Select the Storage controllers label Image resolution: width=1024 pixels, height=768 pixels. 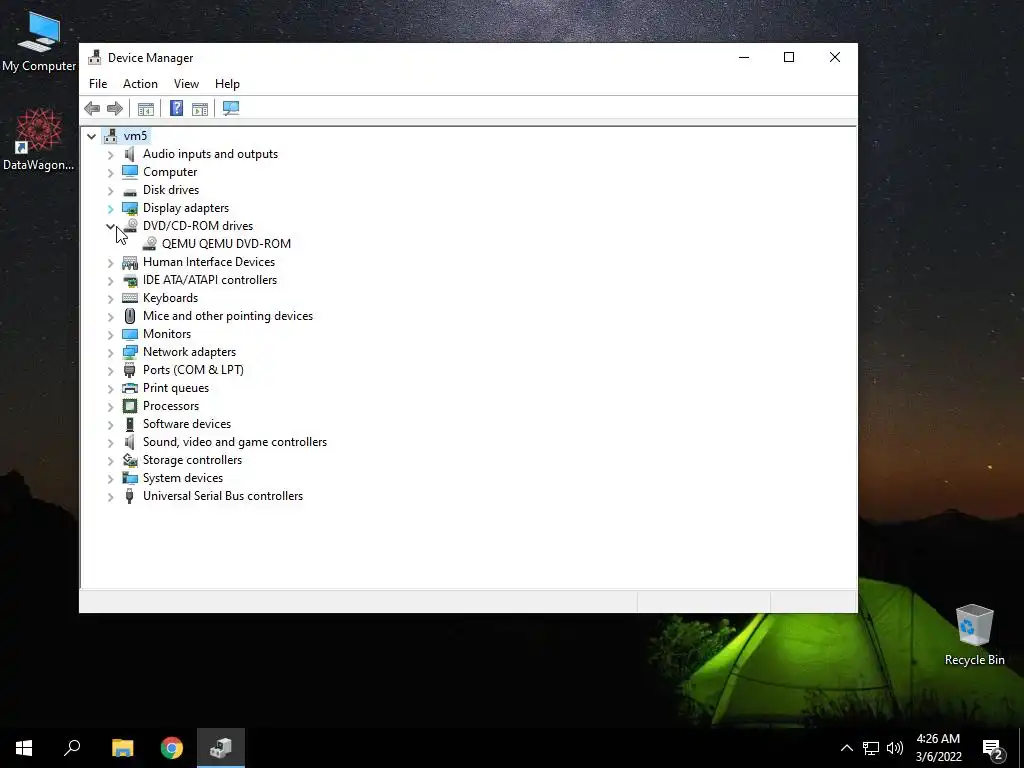[x=192, y=460]
